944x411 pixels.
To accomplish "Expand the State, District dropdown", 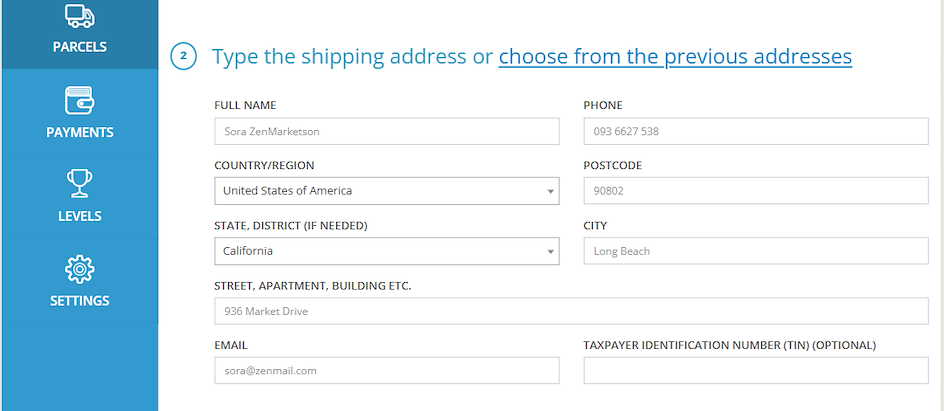I will point(386,251).
